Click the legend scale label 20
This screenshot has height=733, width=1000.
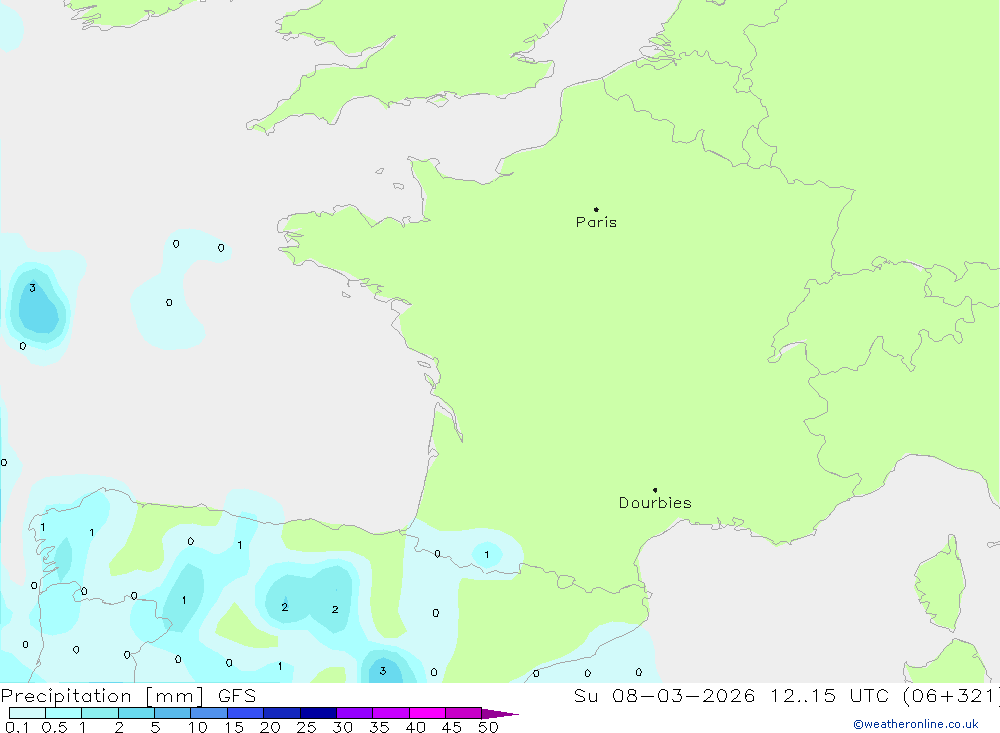pyautogui.click(x=270, y=727)
